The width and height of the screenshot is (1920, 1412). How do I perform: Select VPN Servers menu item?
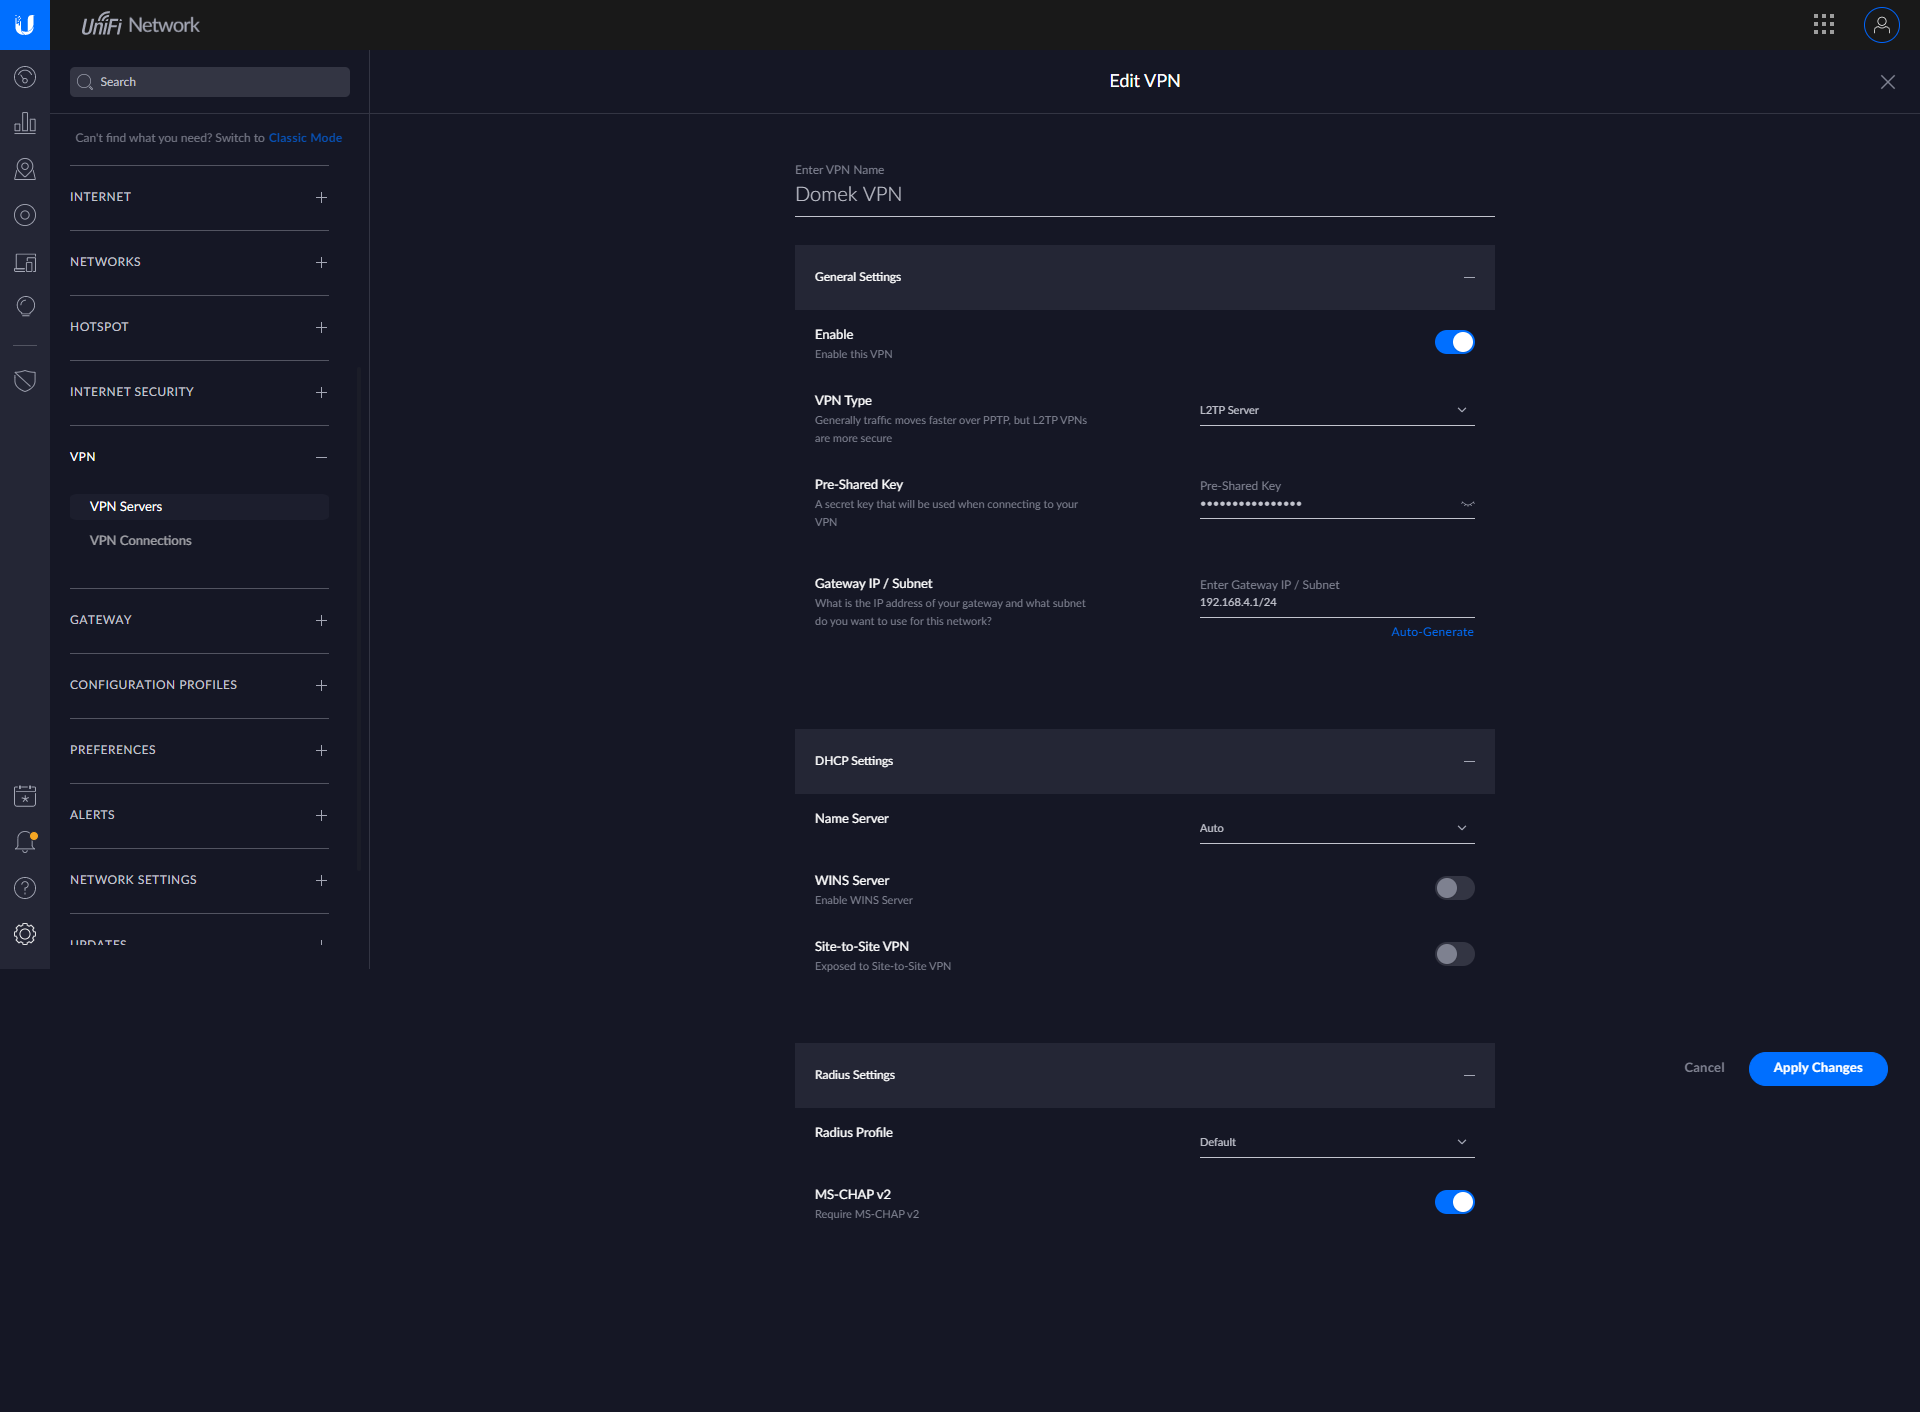pos(126,506)
